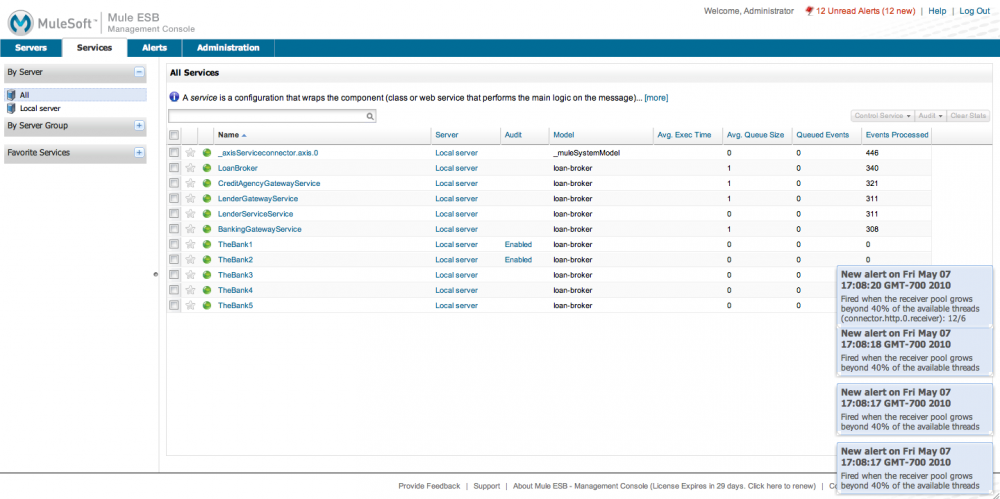Click the red alert flag icon in header

[x=809, y=11]
